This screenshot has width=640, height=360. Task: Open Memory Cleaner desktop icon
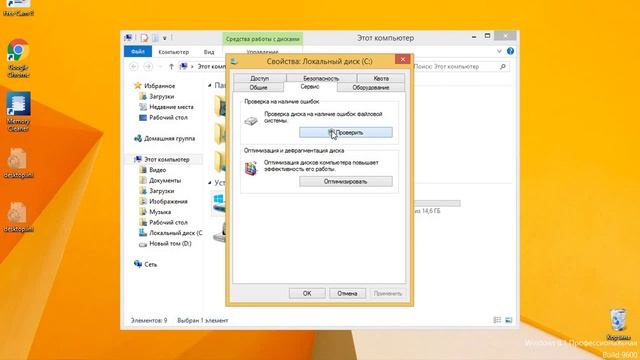click(18, 111)
